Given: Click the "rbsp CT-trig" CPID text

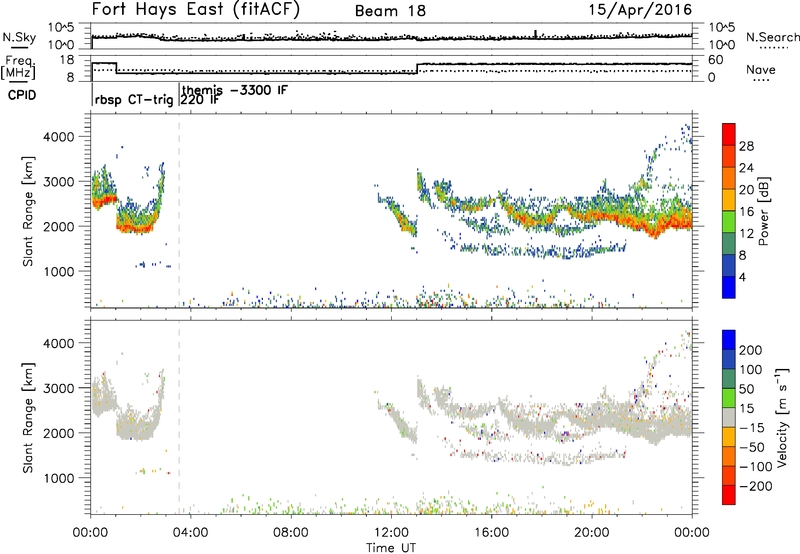Looking at the screenshot, I should click(x=134, y=100).
